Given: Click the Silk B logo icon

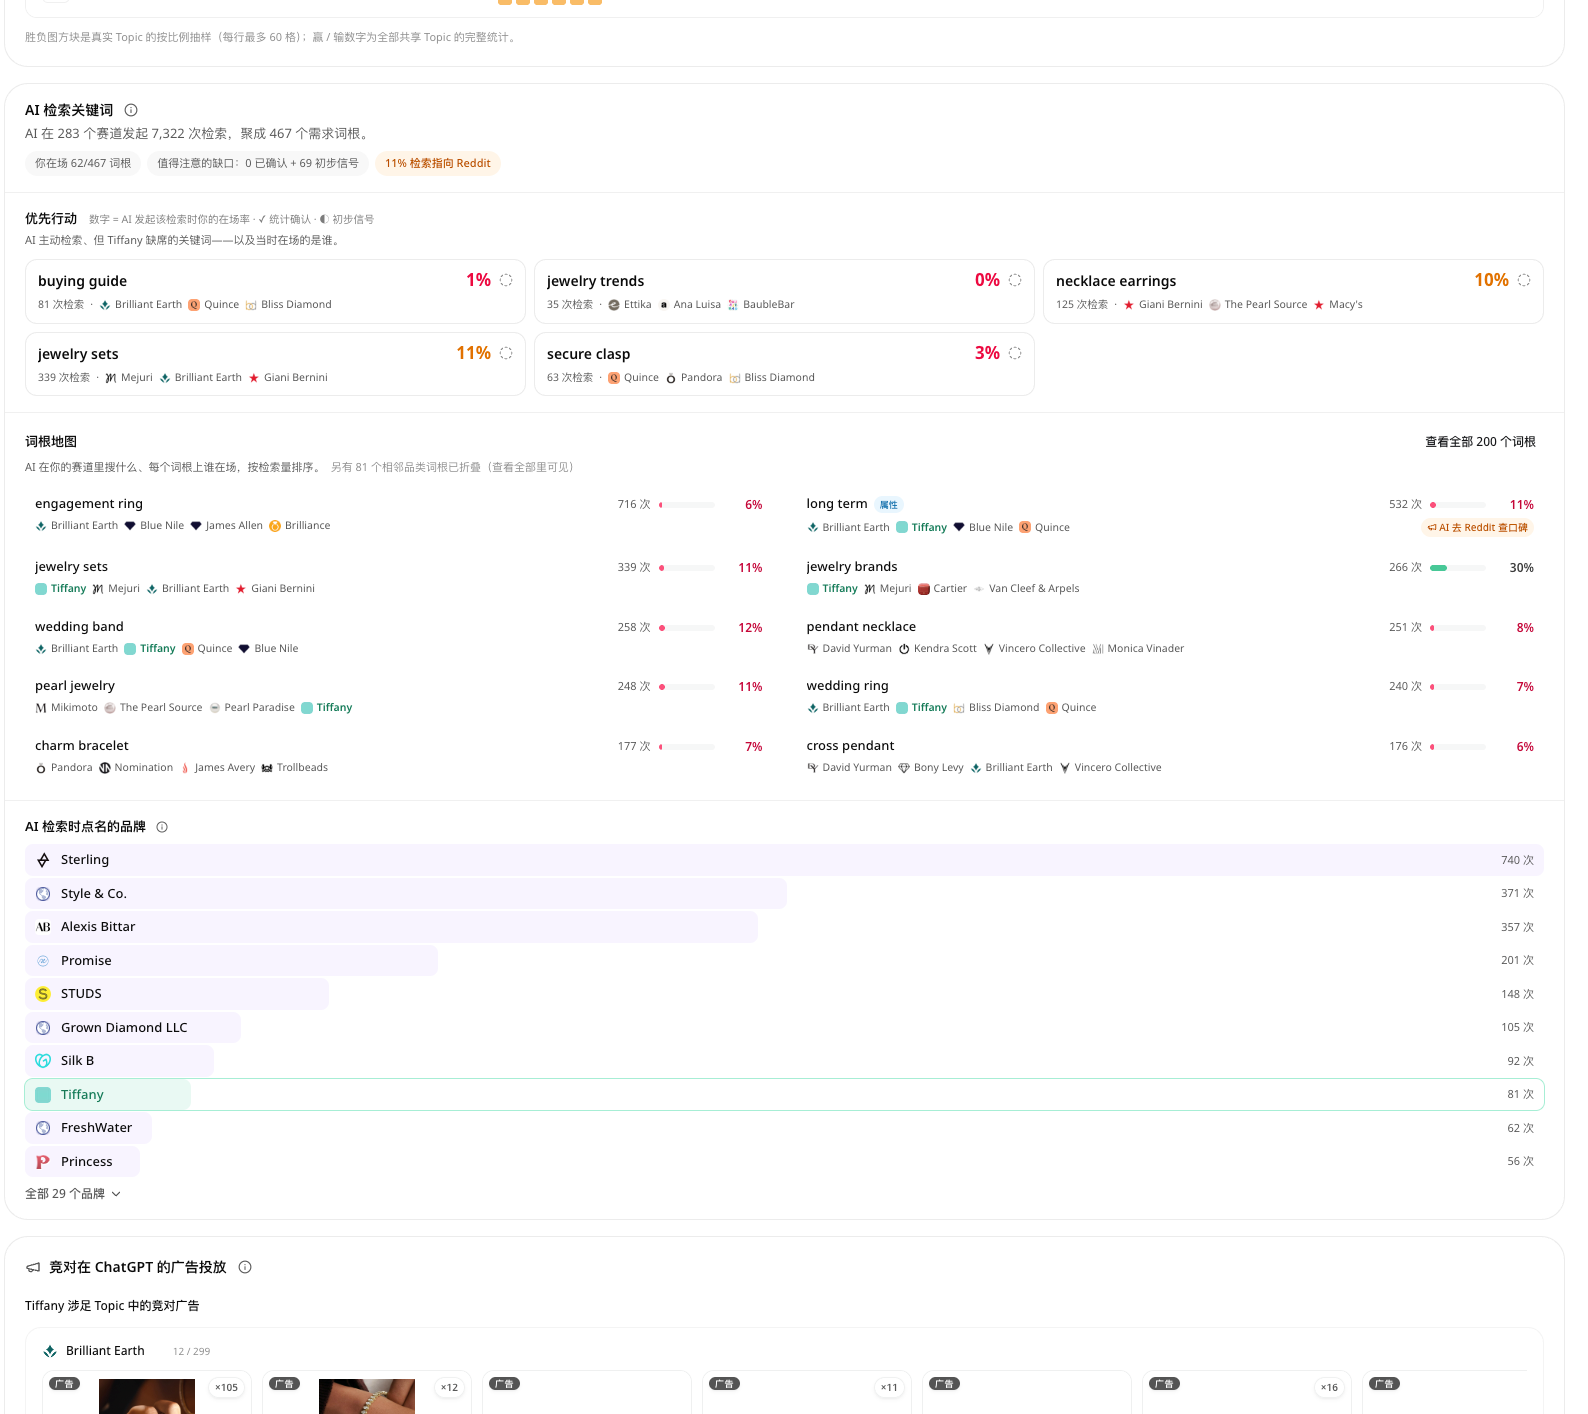Looking at the screenshot, I should (43, 1061).
